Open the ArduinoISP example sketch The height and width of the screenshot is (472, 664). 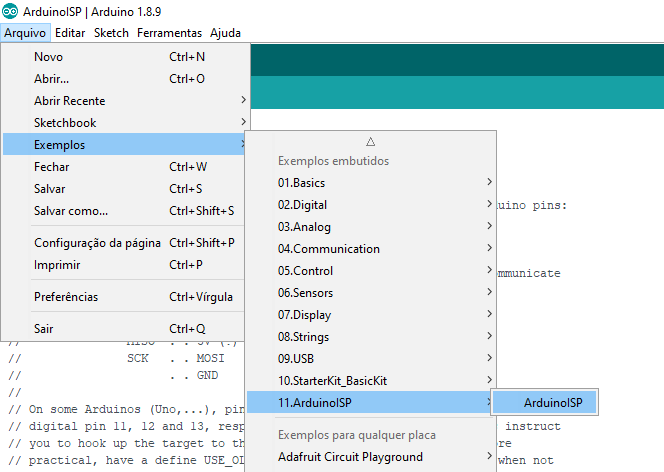(545, 402)
